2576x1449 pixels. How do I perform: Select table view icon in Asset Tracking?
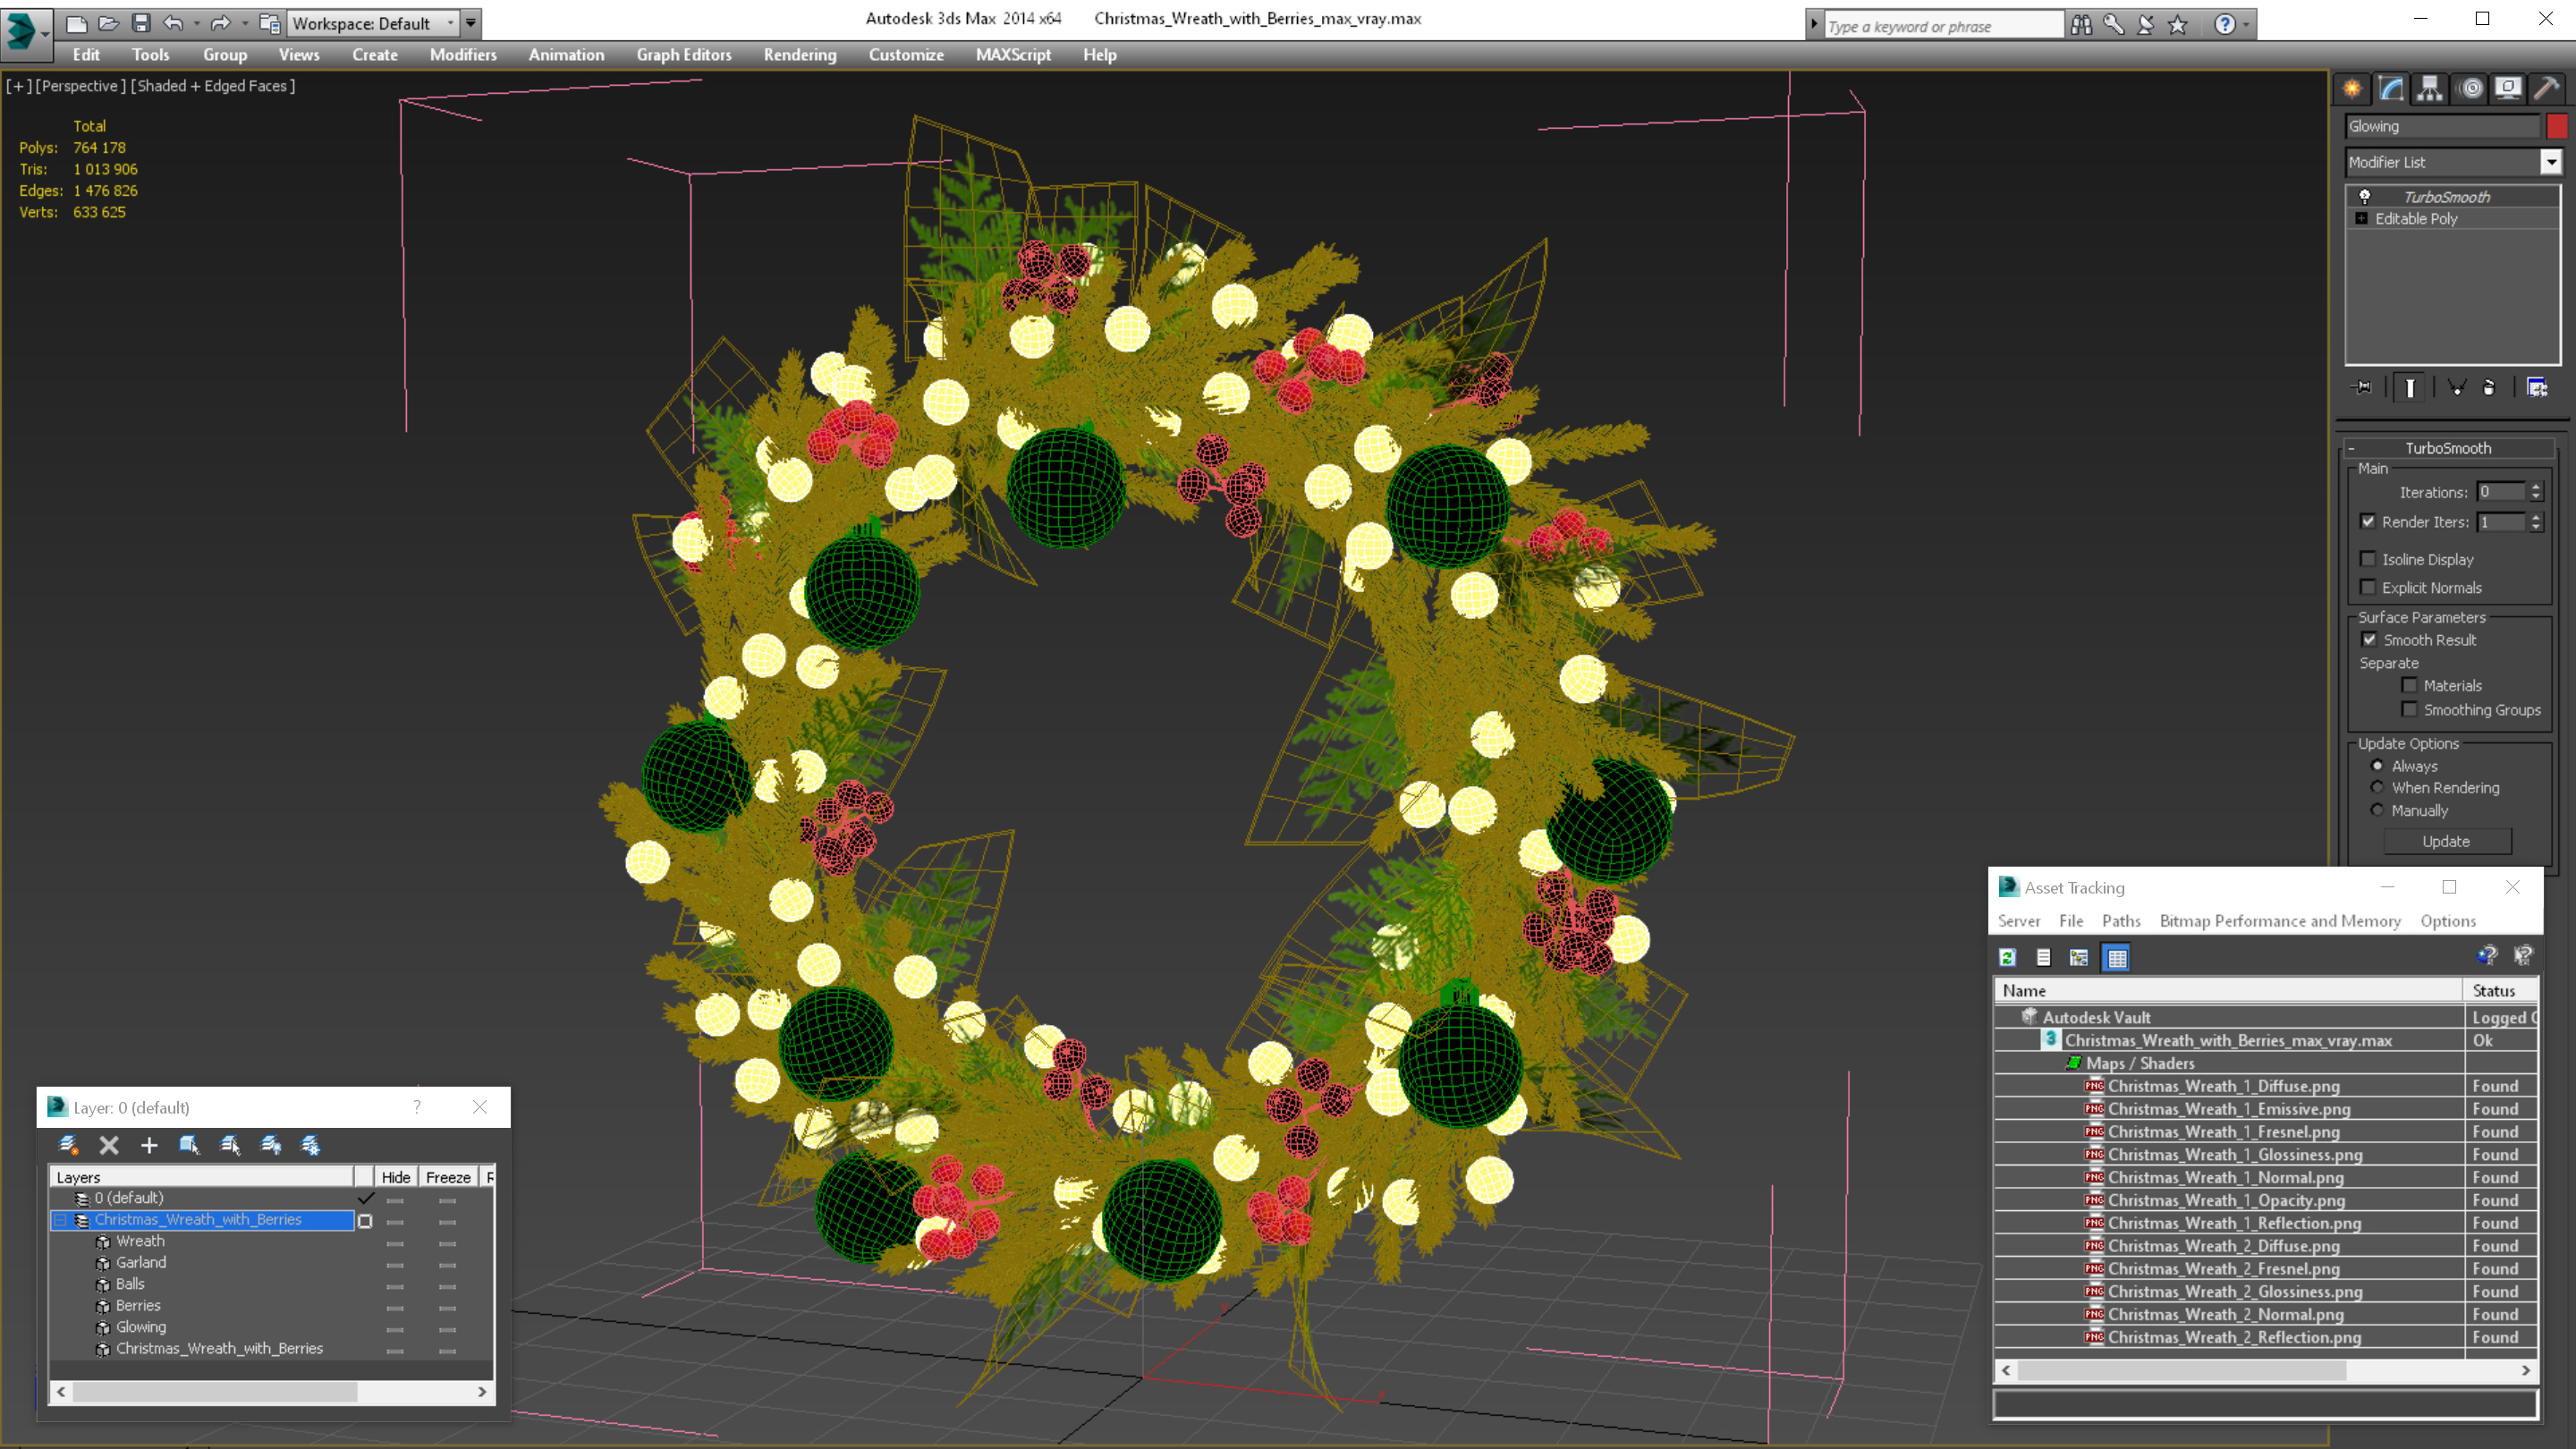tap(2117, 957)
